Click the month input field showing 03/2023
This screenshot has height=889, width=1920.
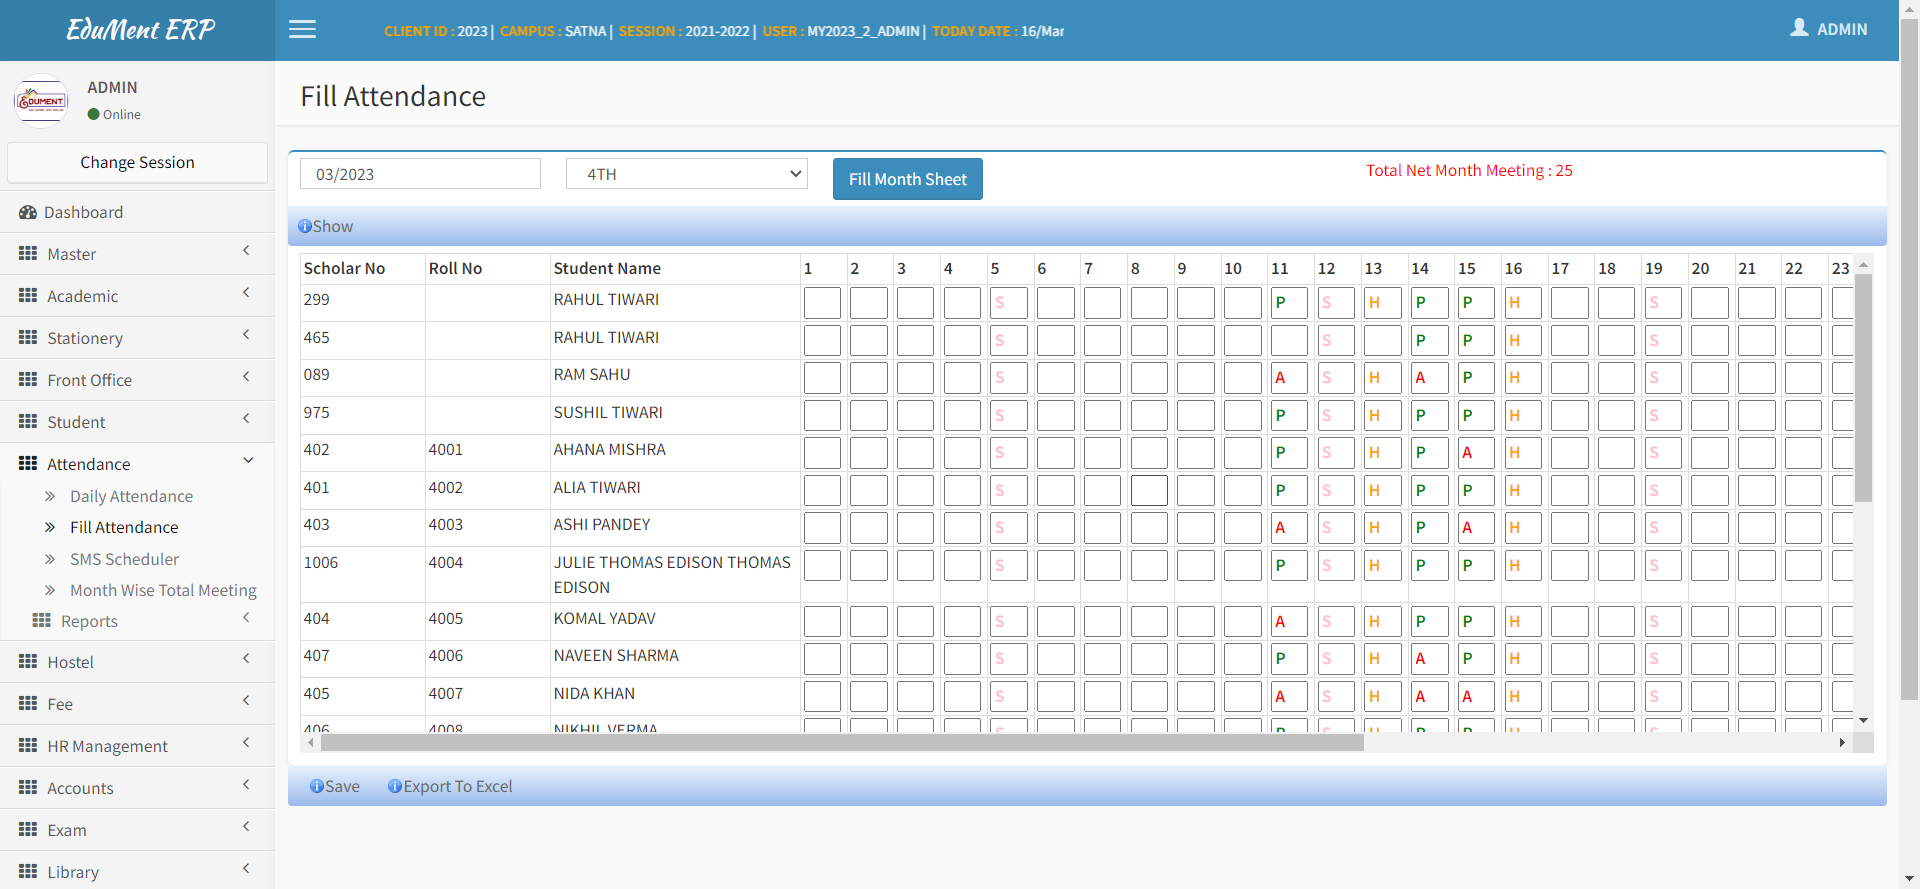point(420,174)
